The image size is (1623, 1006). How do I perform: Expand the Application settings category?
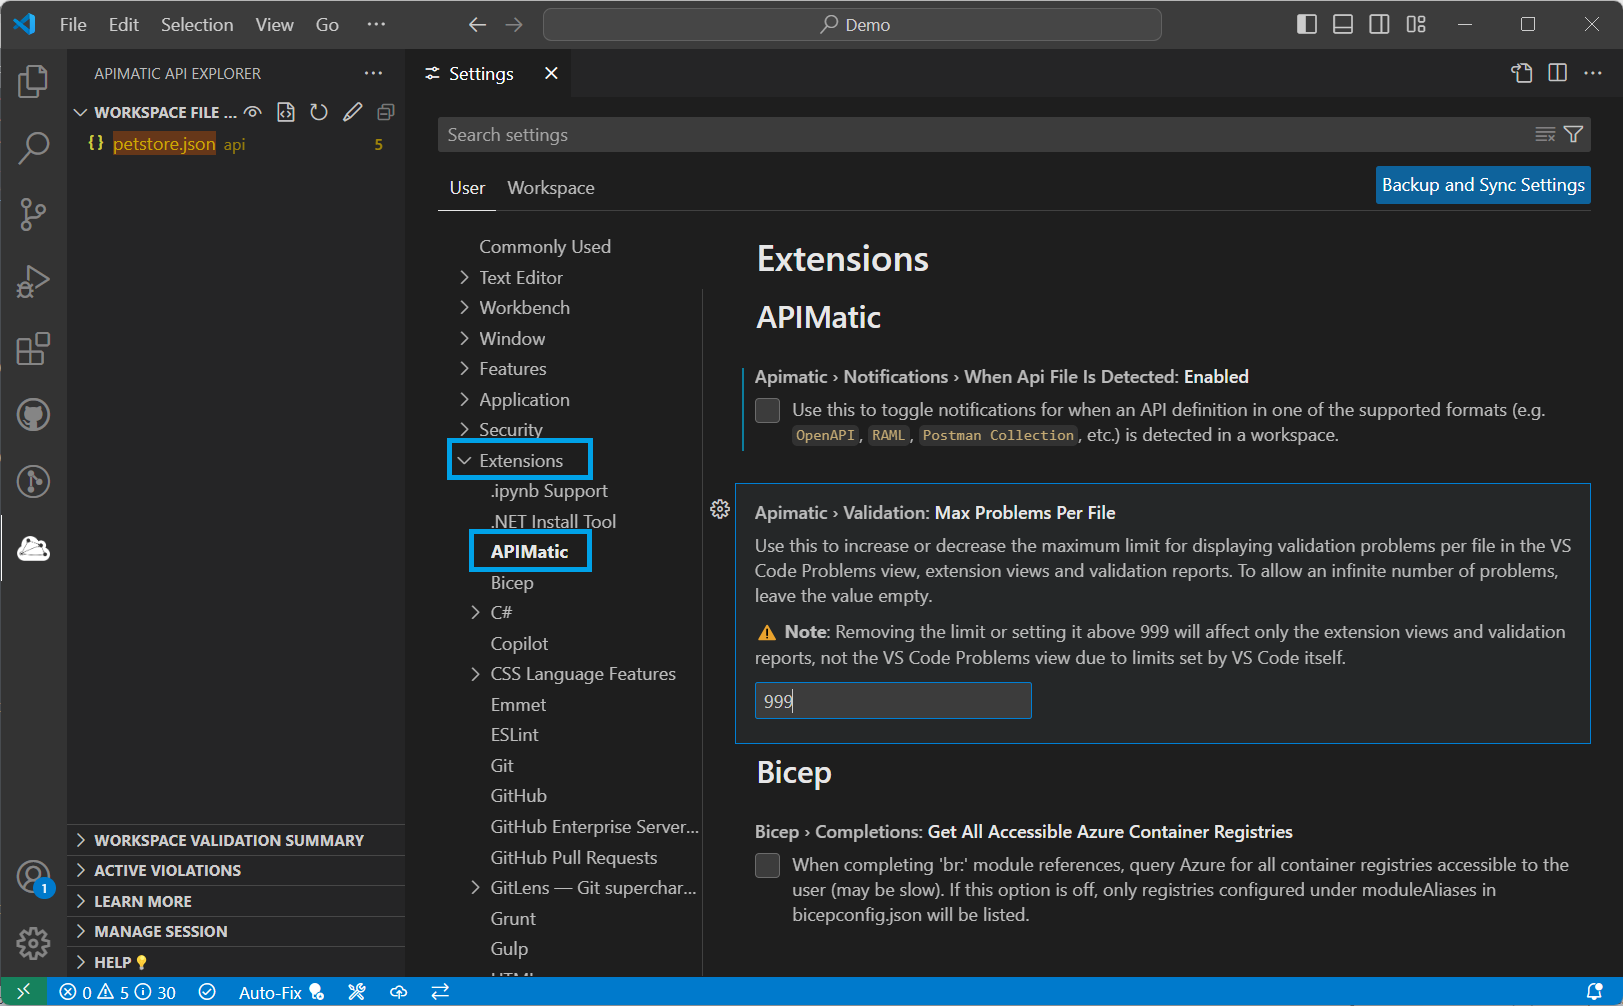(x=464, y=399)
